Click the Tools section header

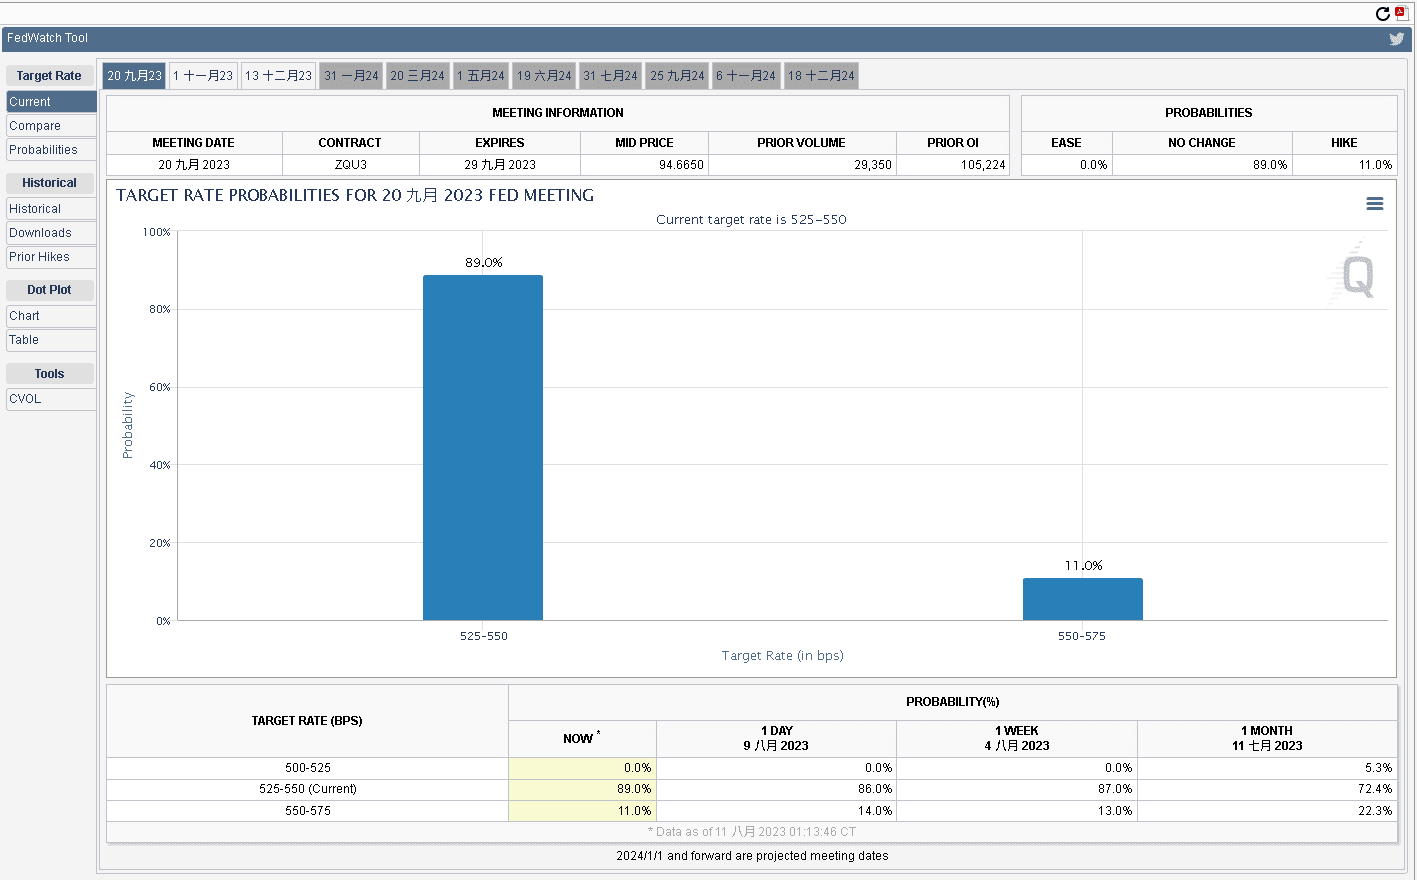(49, 374)
